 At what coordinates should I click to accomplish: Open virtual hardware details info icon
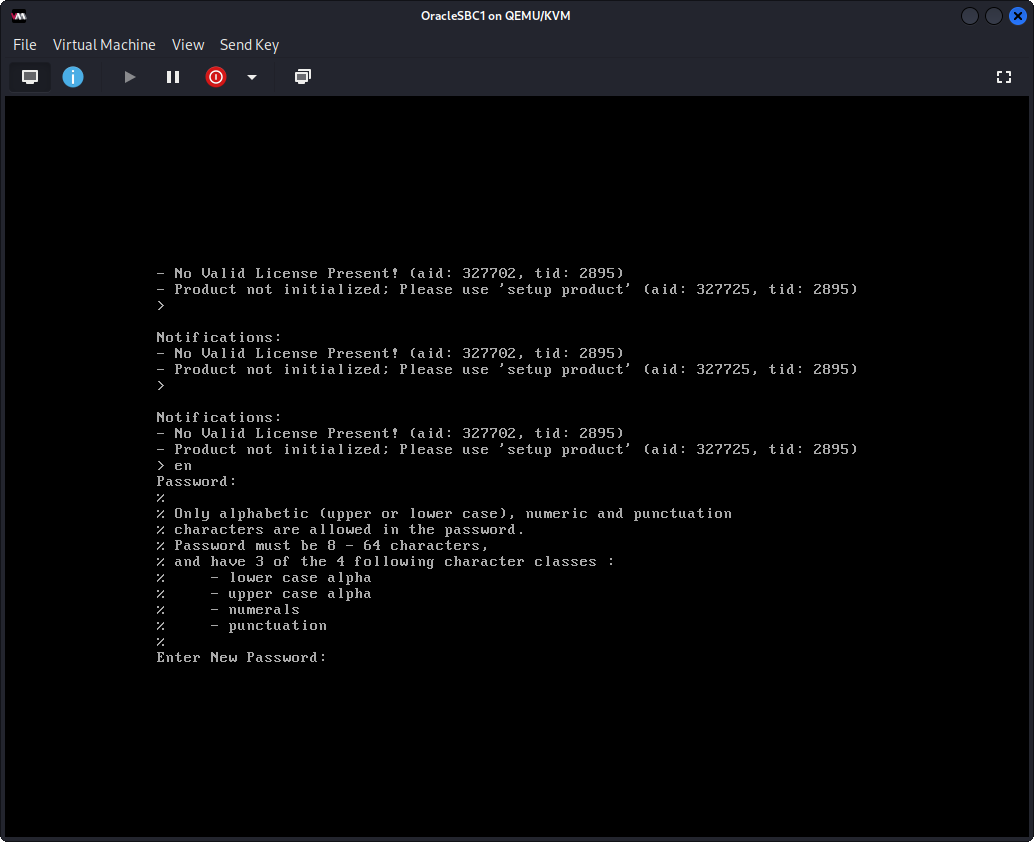point(73,77)
